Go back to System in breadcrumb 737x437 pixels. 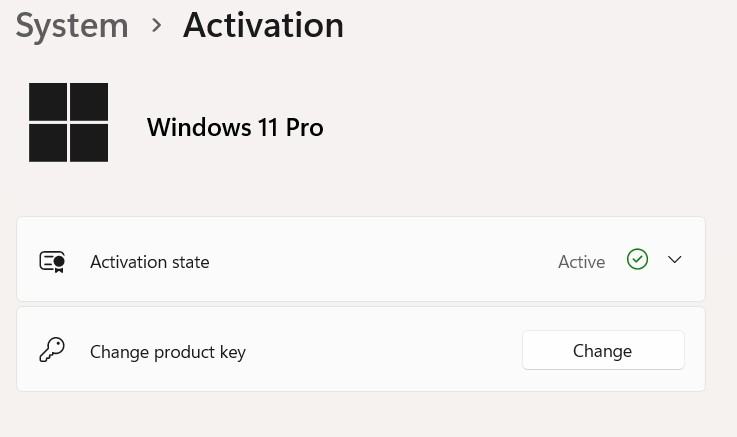click(72, 26)
